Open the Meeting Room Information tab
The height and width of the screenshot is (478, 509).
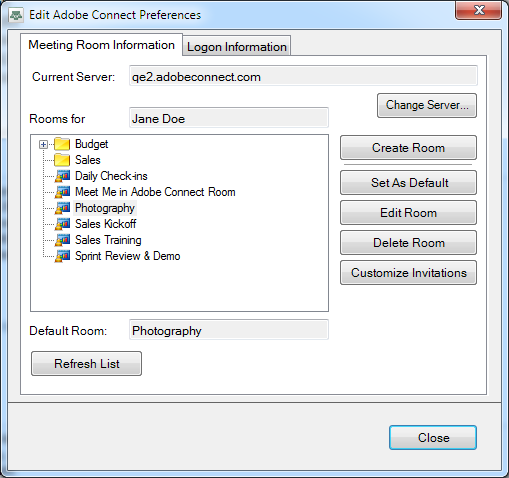point(101,45)
